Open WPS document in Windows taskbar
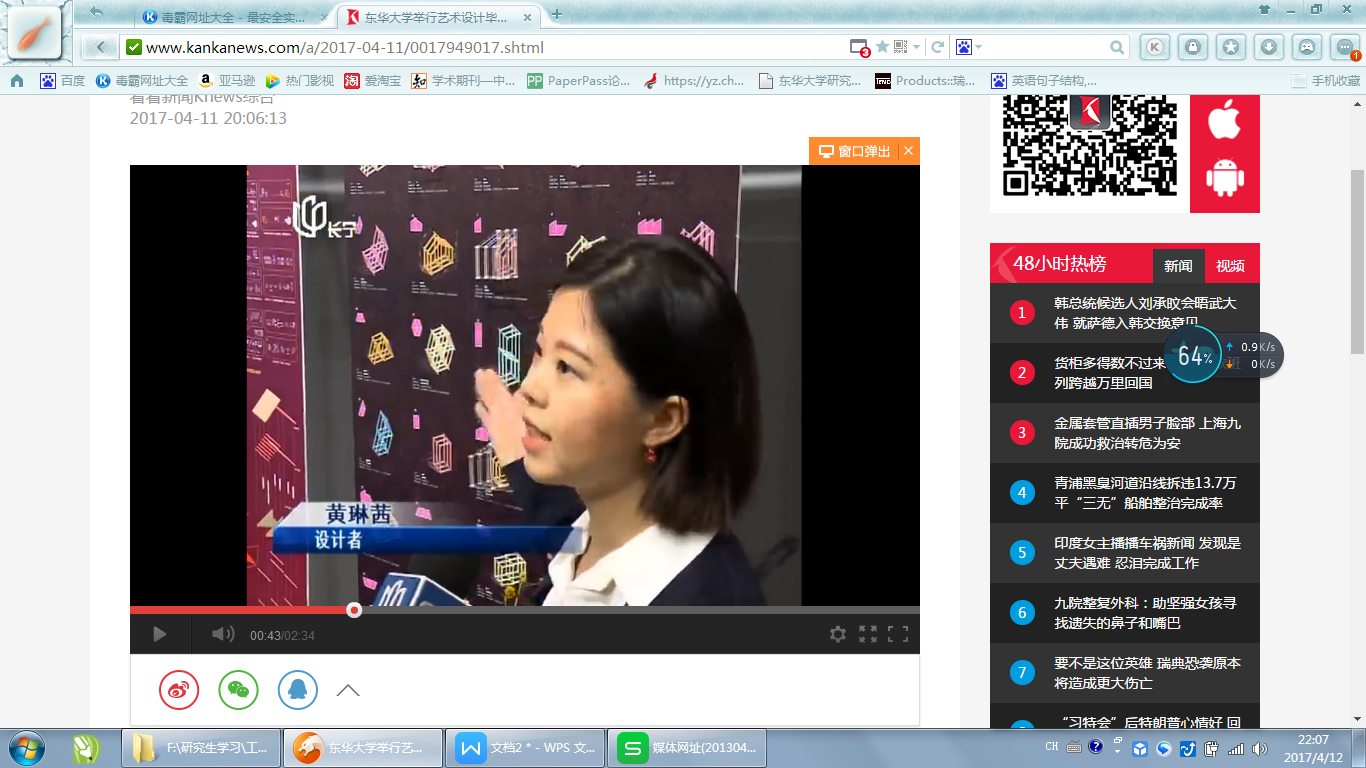The height and width of the screenshot is (768, 1366). point(528,747)
